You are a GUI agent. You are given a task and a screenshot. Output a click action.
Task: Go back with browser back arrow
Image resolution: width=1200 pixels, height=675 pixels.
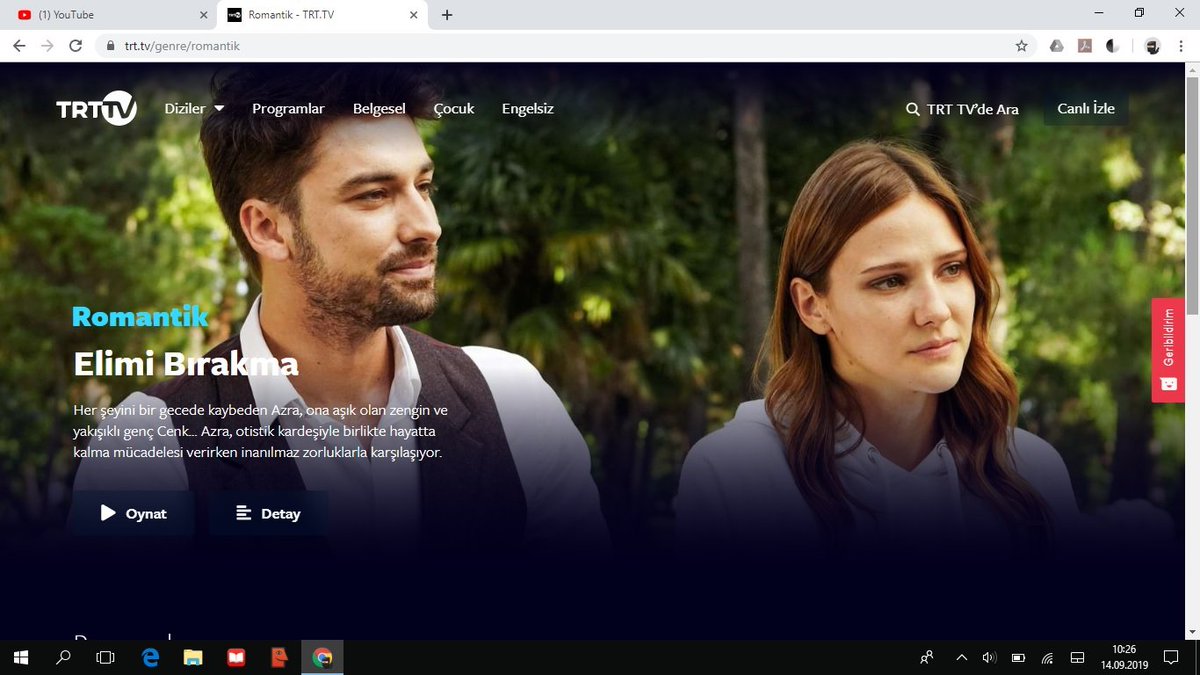(19, 45)
